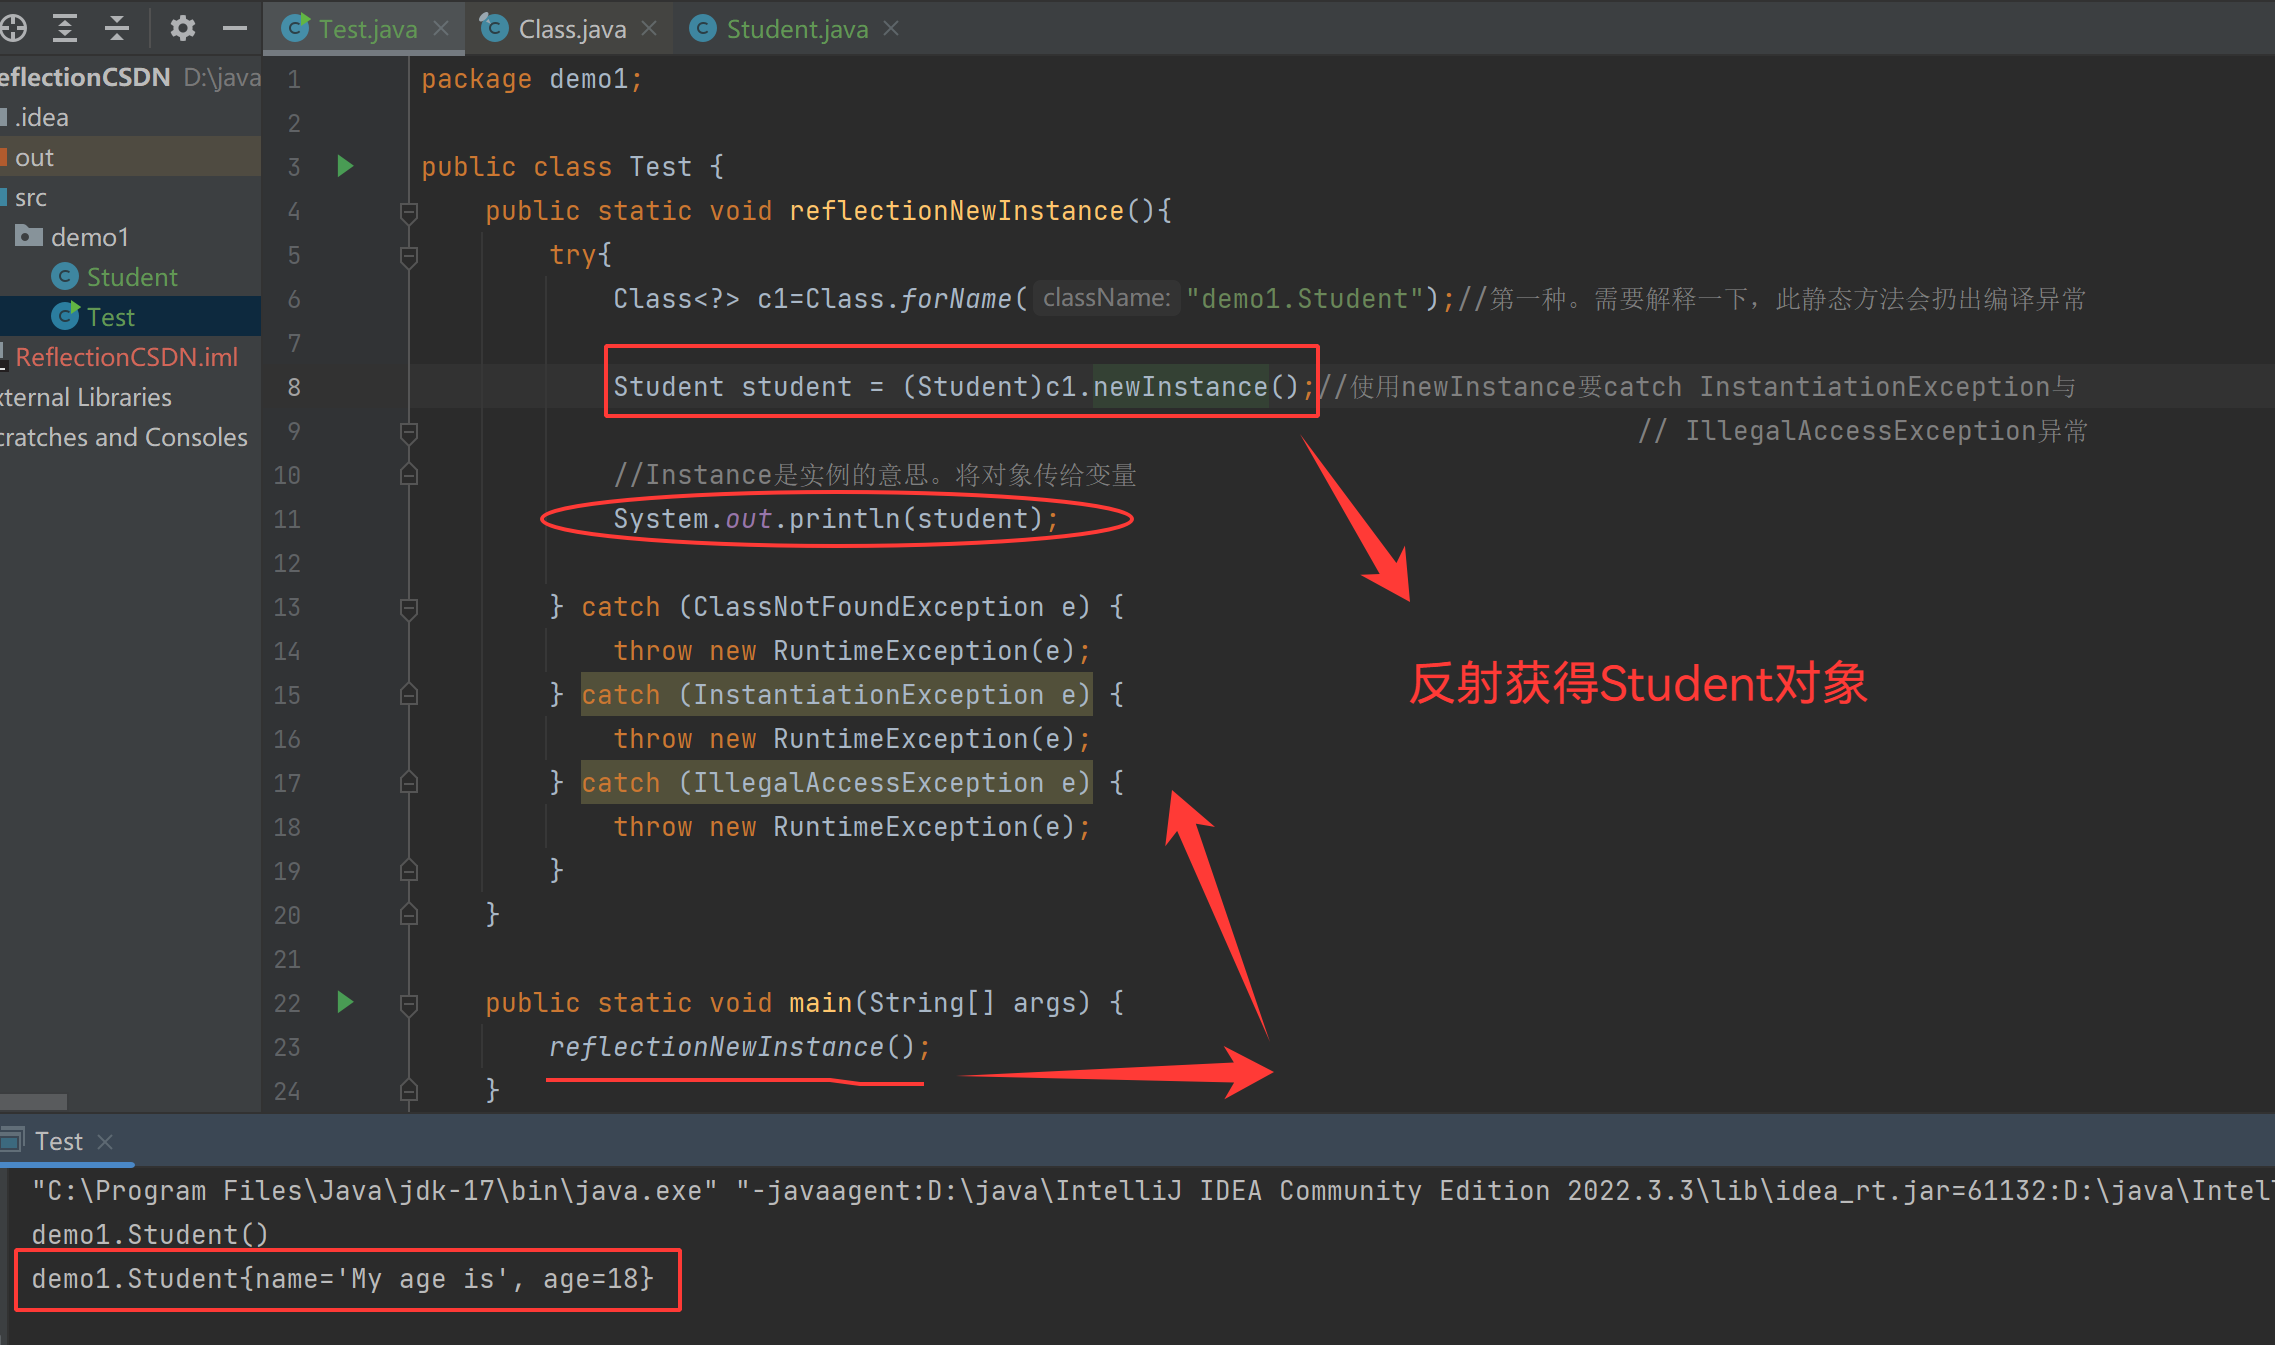The height and width of the screenshot is (1345, 2275).
Task: Click the Collapse All icon in project toolbar
Action: pyautogui.click(x=117, y=28)
